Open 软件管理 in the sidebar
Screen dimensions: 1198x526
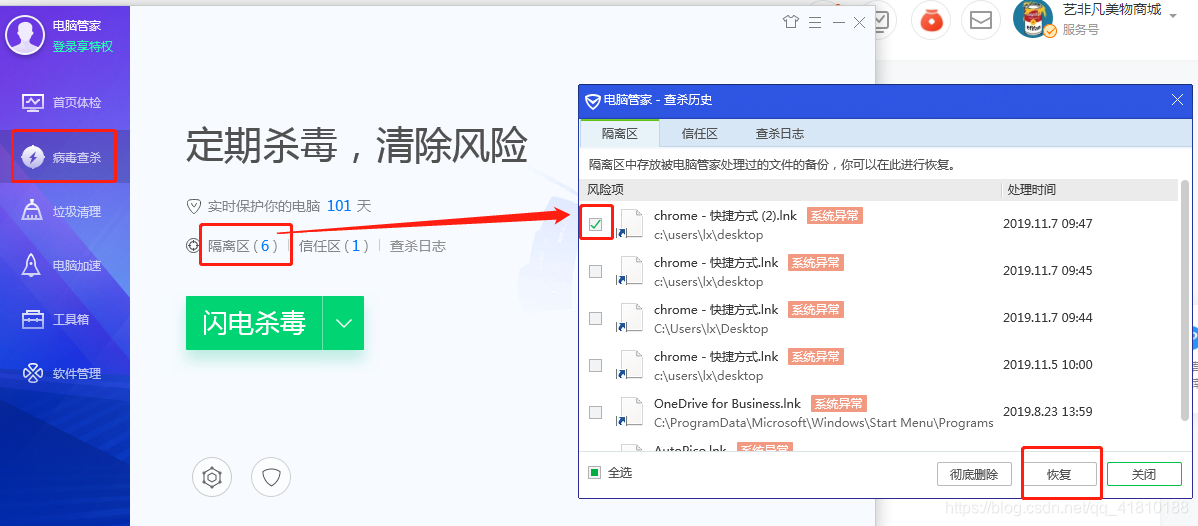click(x=63, y=374)
